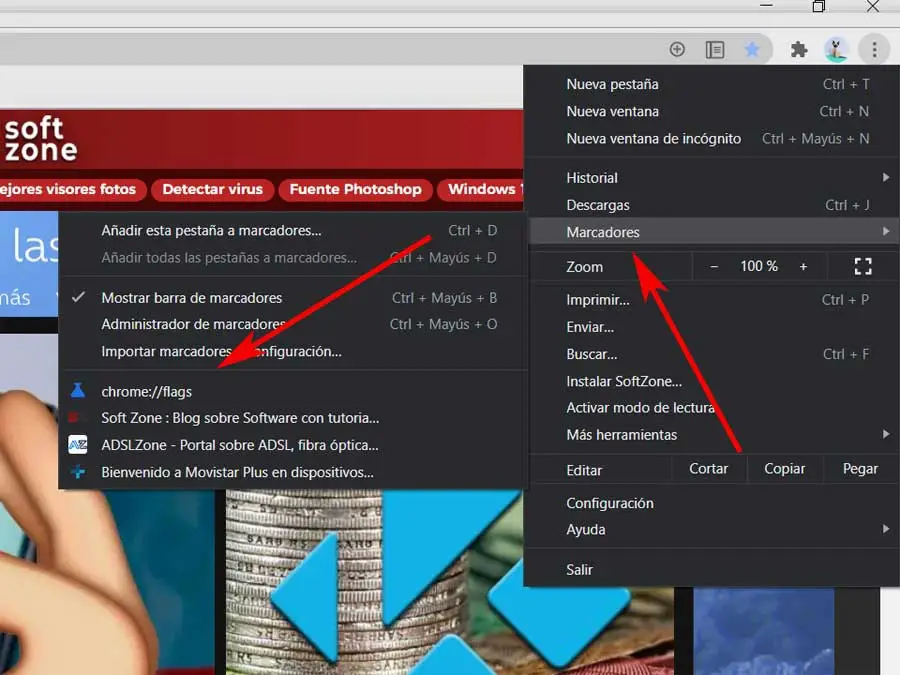Click the user profile avatar
900x675 pixels.
click(836, 49)
